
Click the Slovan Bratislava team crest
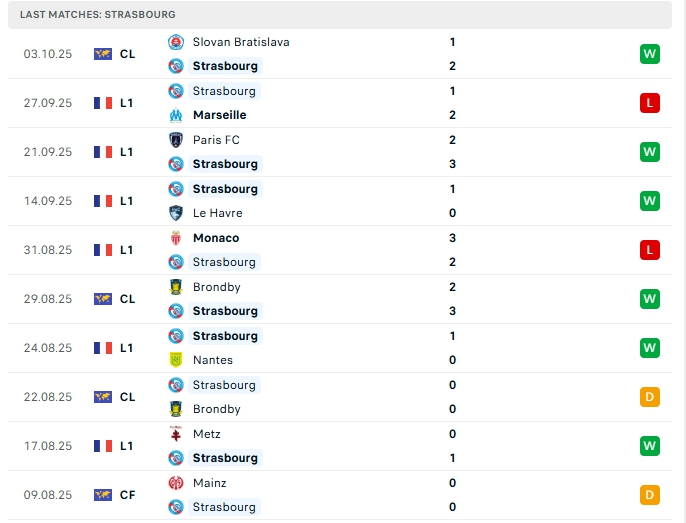pyautogui.click(x=176, y=42)
